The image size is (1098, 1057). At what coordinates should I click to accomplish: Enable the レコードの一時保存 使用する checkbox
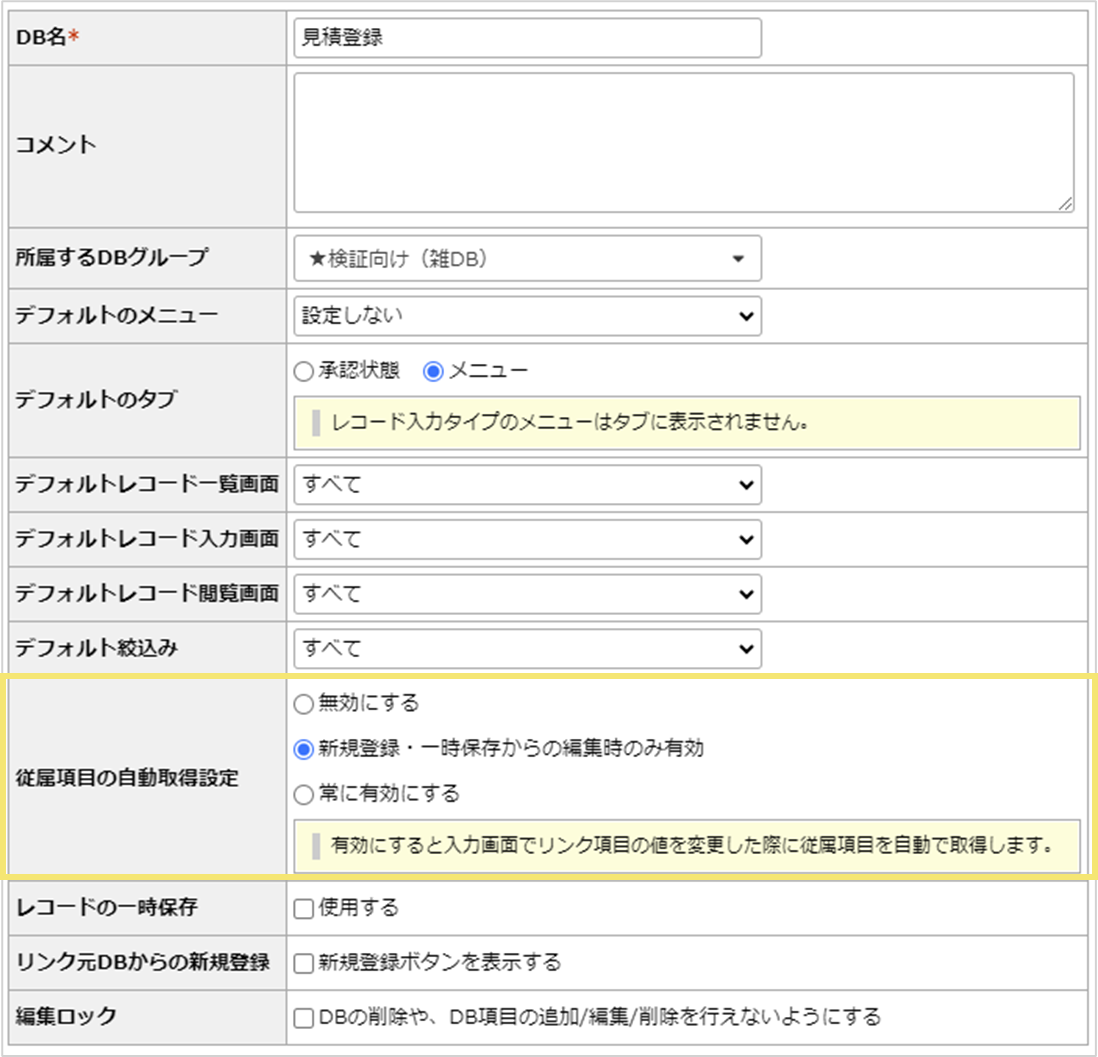[x=301, y=908]
